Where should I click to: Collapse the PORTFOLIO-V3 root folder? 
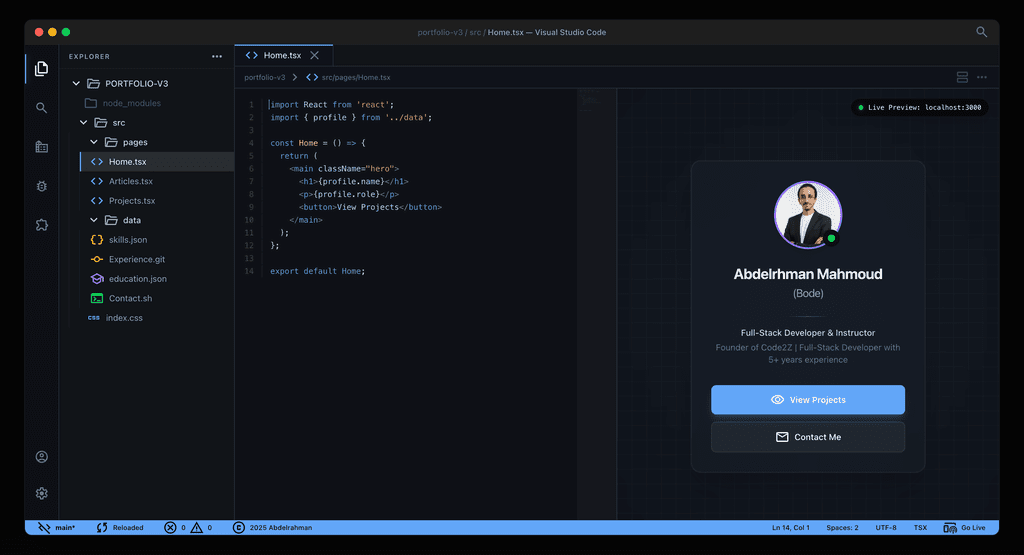[x=76, y=84]
